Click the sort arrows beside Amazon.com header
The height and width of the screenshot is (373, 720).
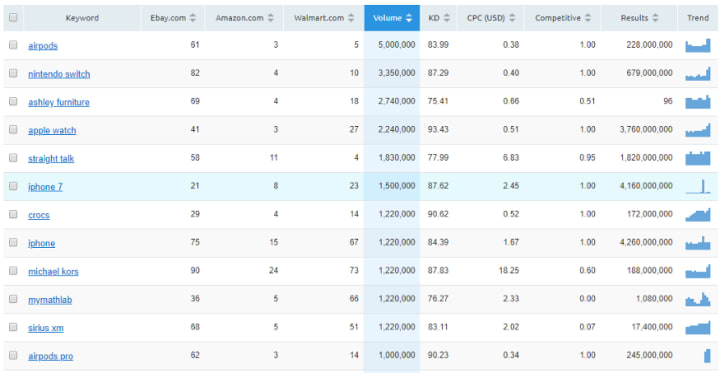[x=271, y=18]
